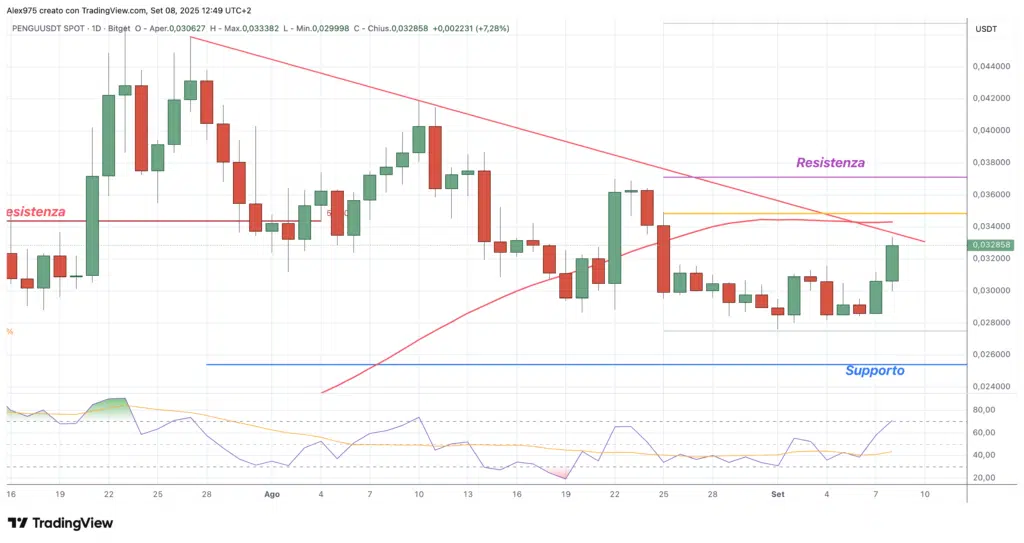Click the Set month label on time axis
The width and height of the screenshot is (1024, 543).
tap(778, 494)
